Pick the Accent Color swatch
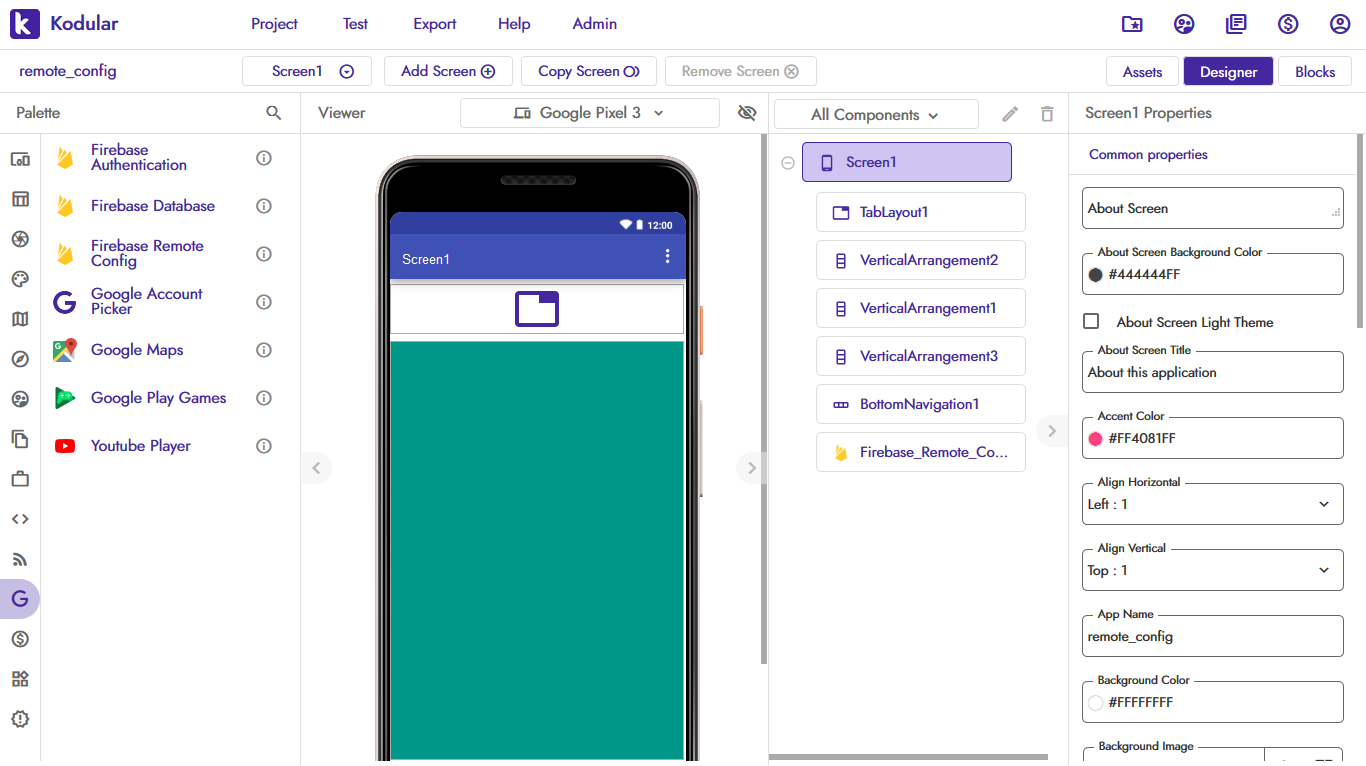The width and height of the screenshot is (1366, 766). click(x=1095, y=438)
